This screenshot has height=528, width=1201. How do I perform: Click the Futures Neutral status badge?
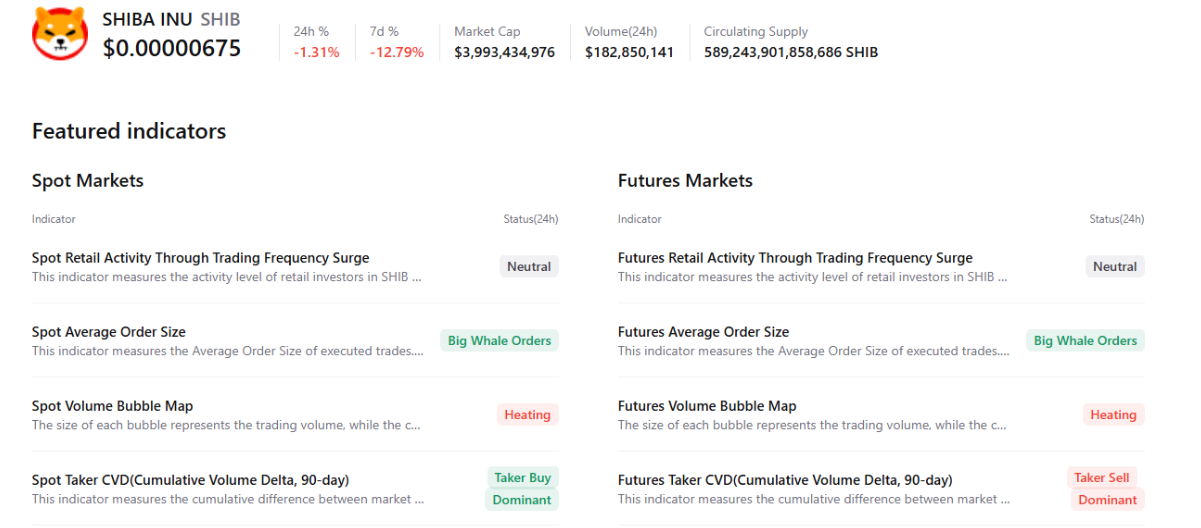tap(1115, 267)
